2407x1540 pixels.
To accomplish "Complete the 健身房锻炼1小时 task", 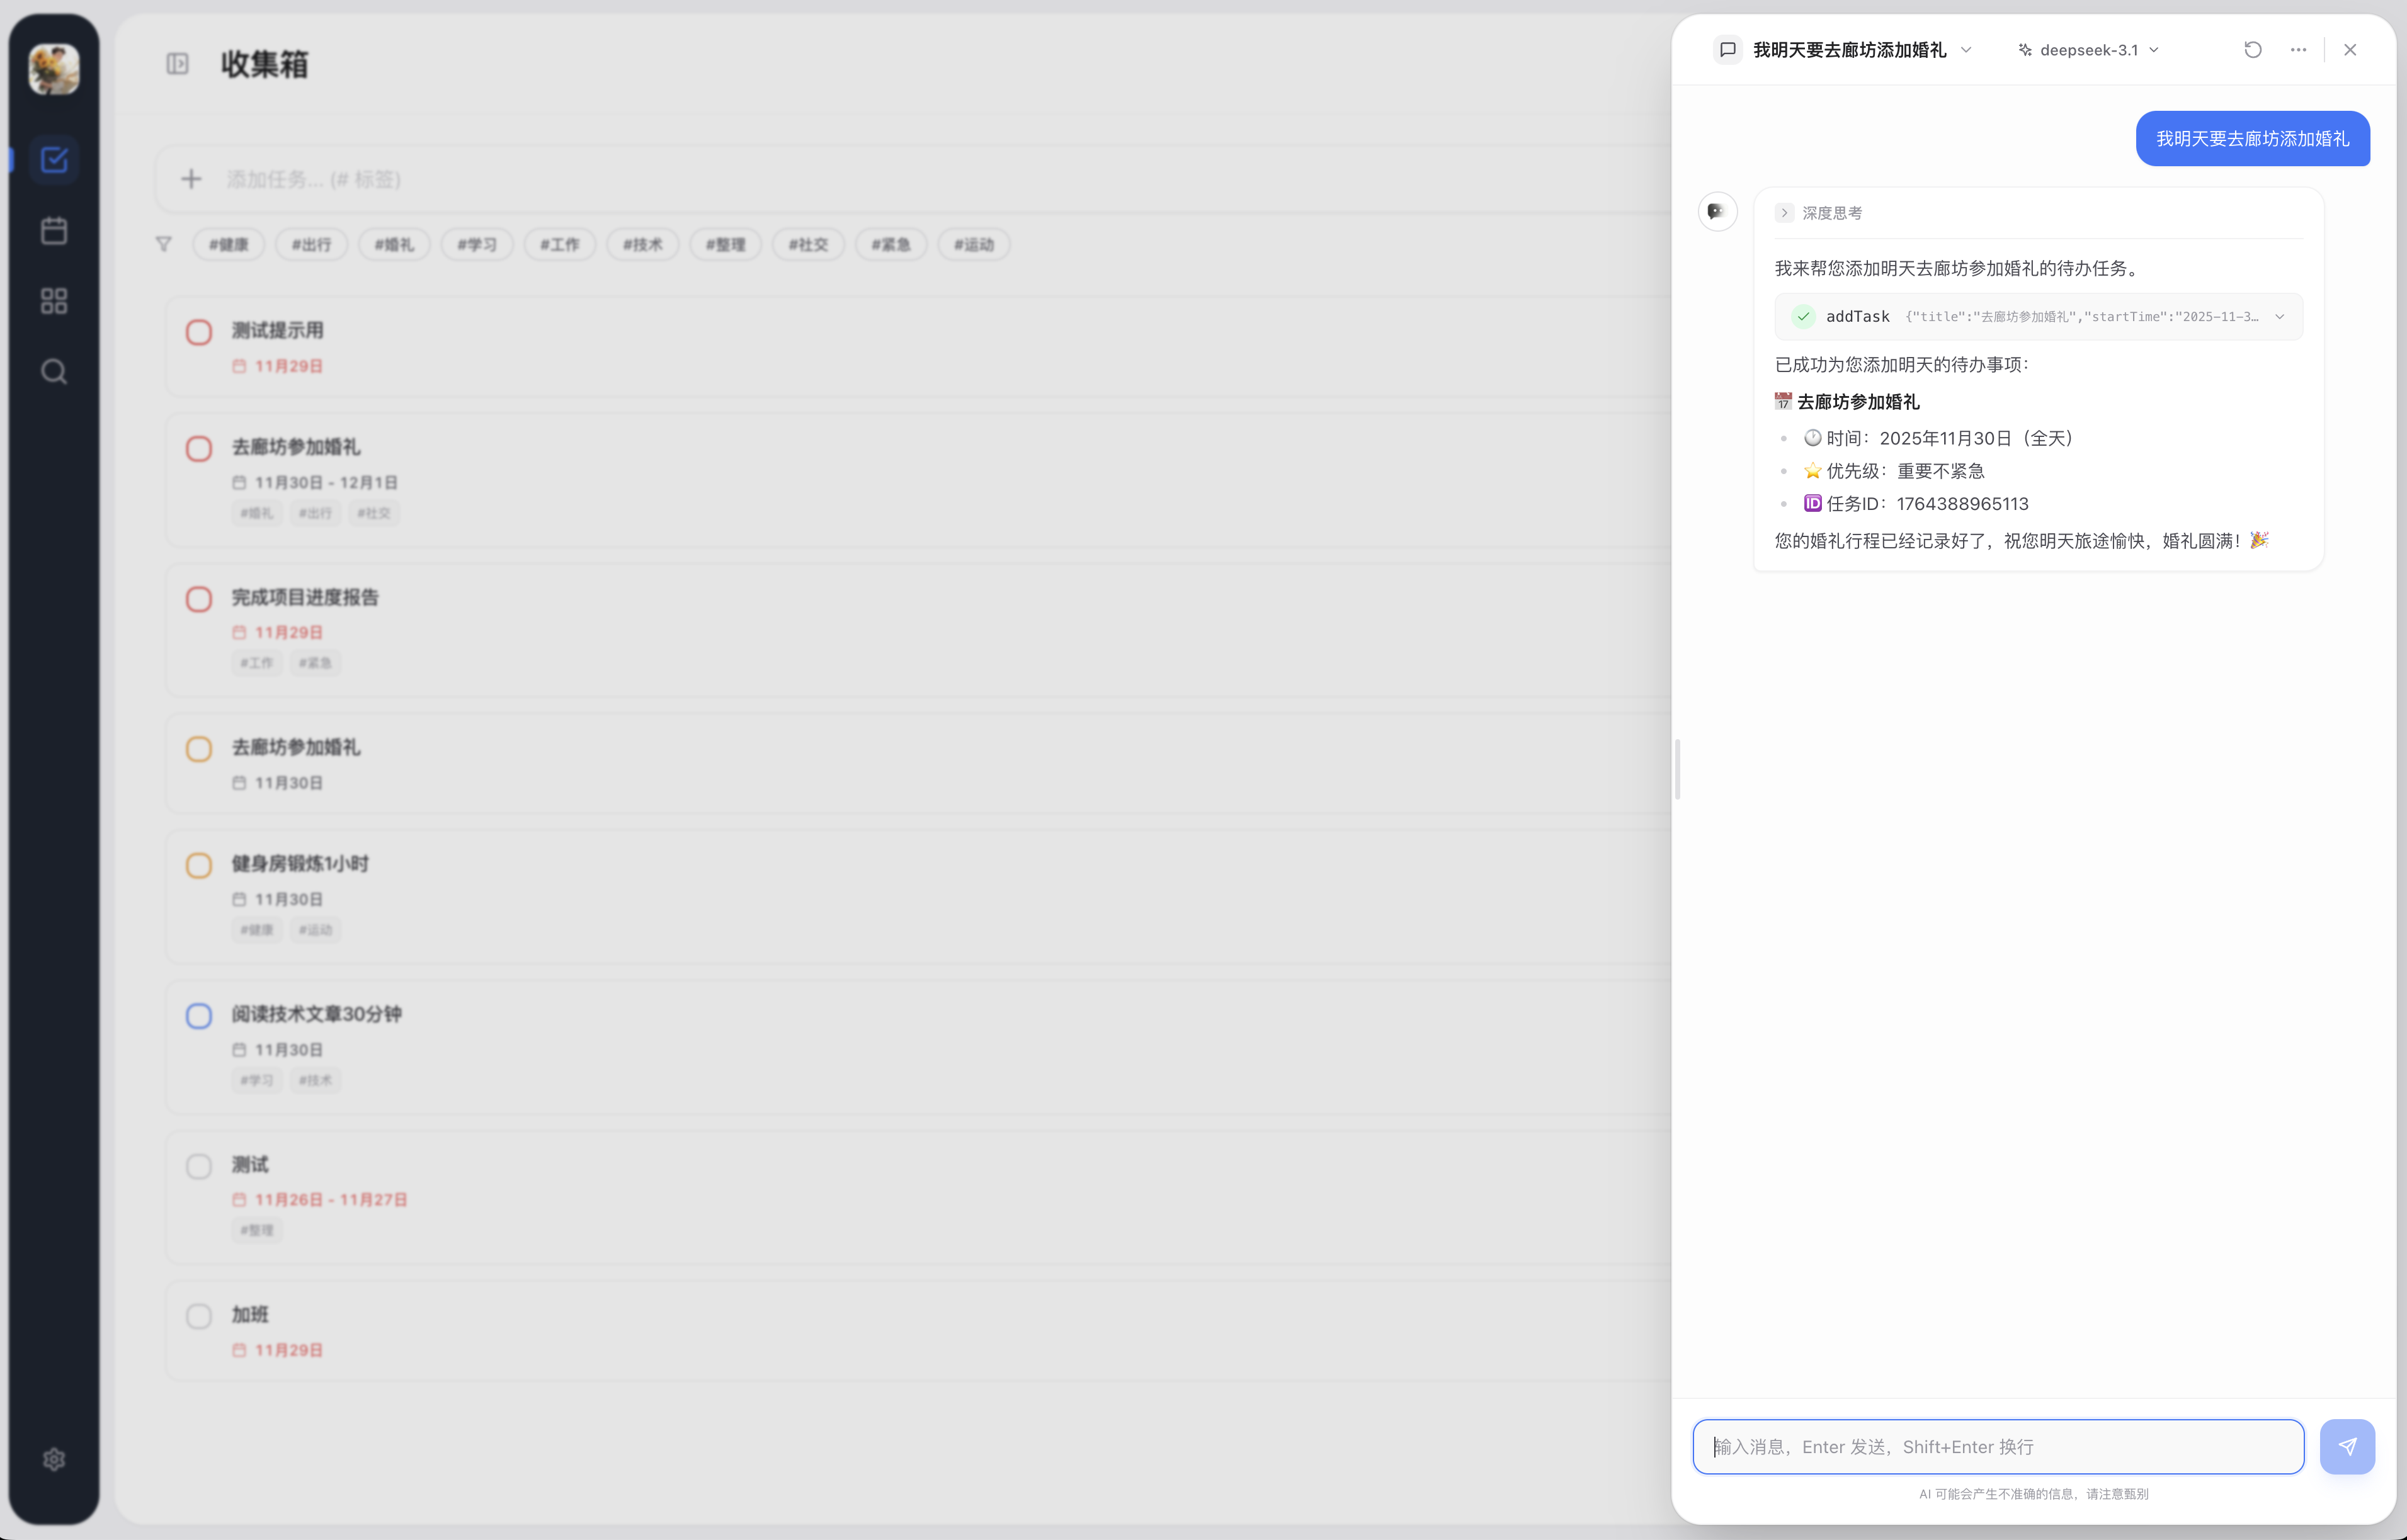I will 199,865.
